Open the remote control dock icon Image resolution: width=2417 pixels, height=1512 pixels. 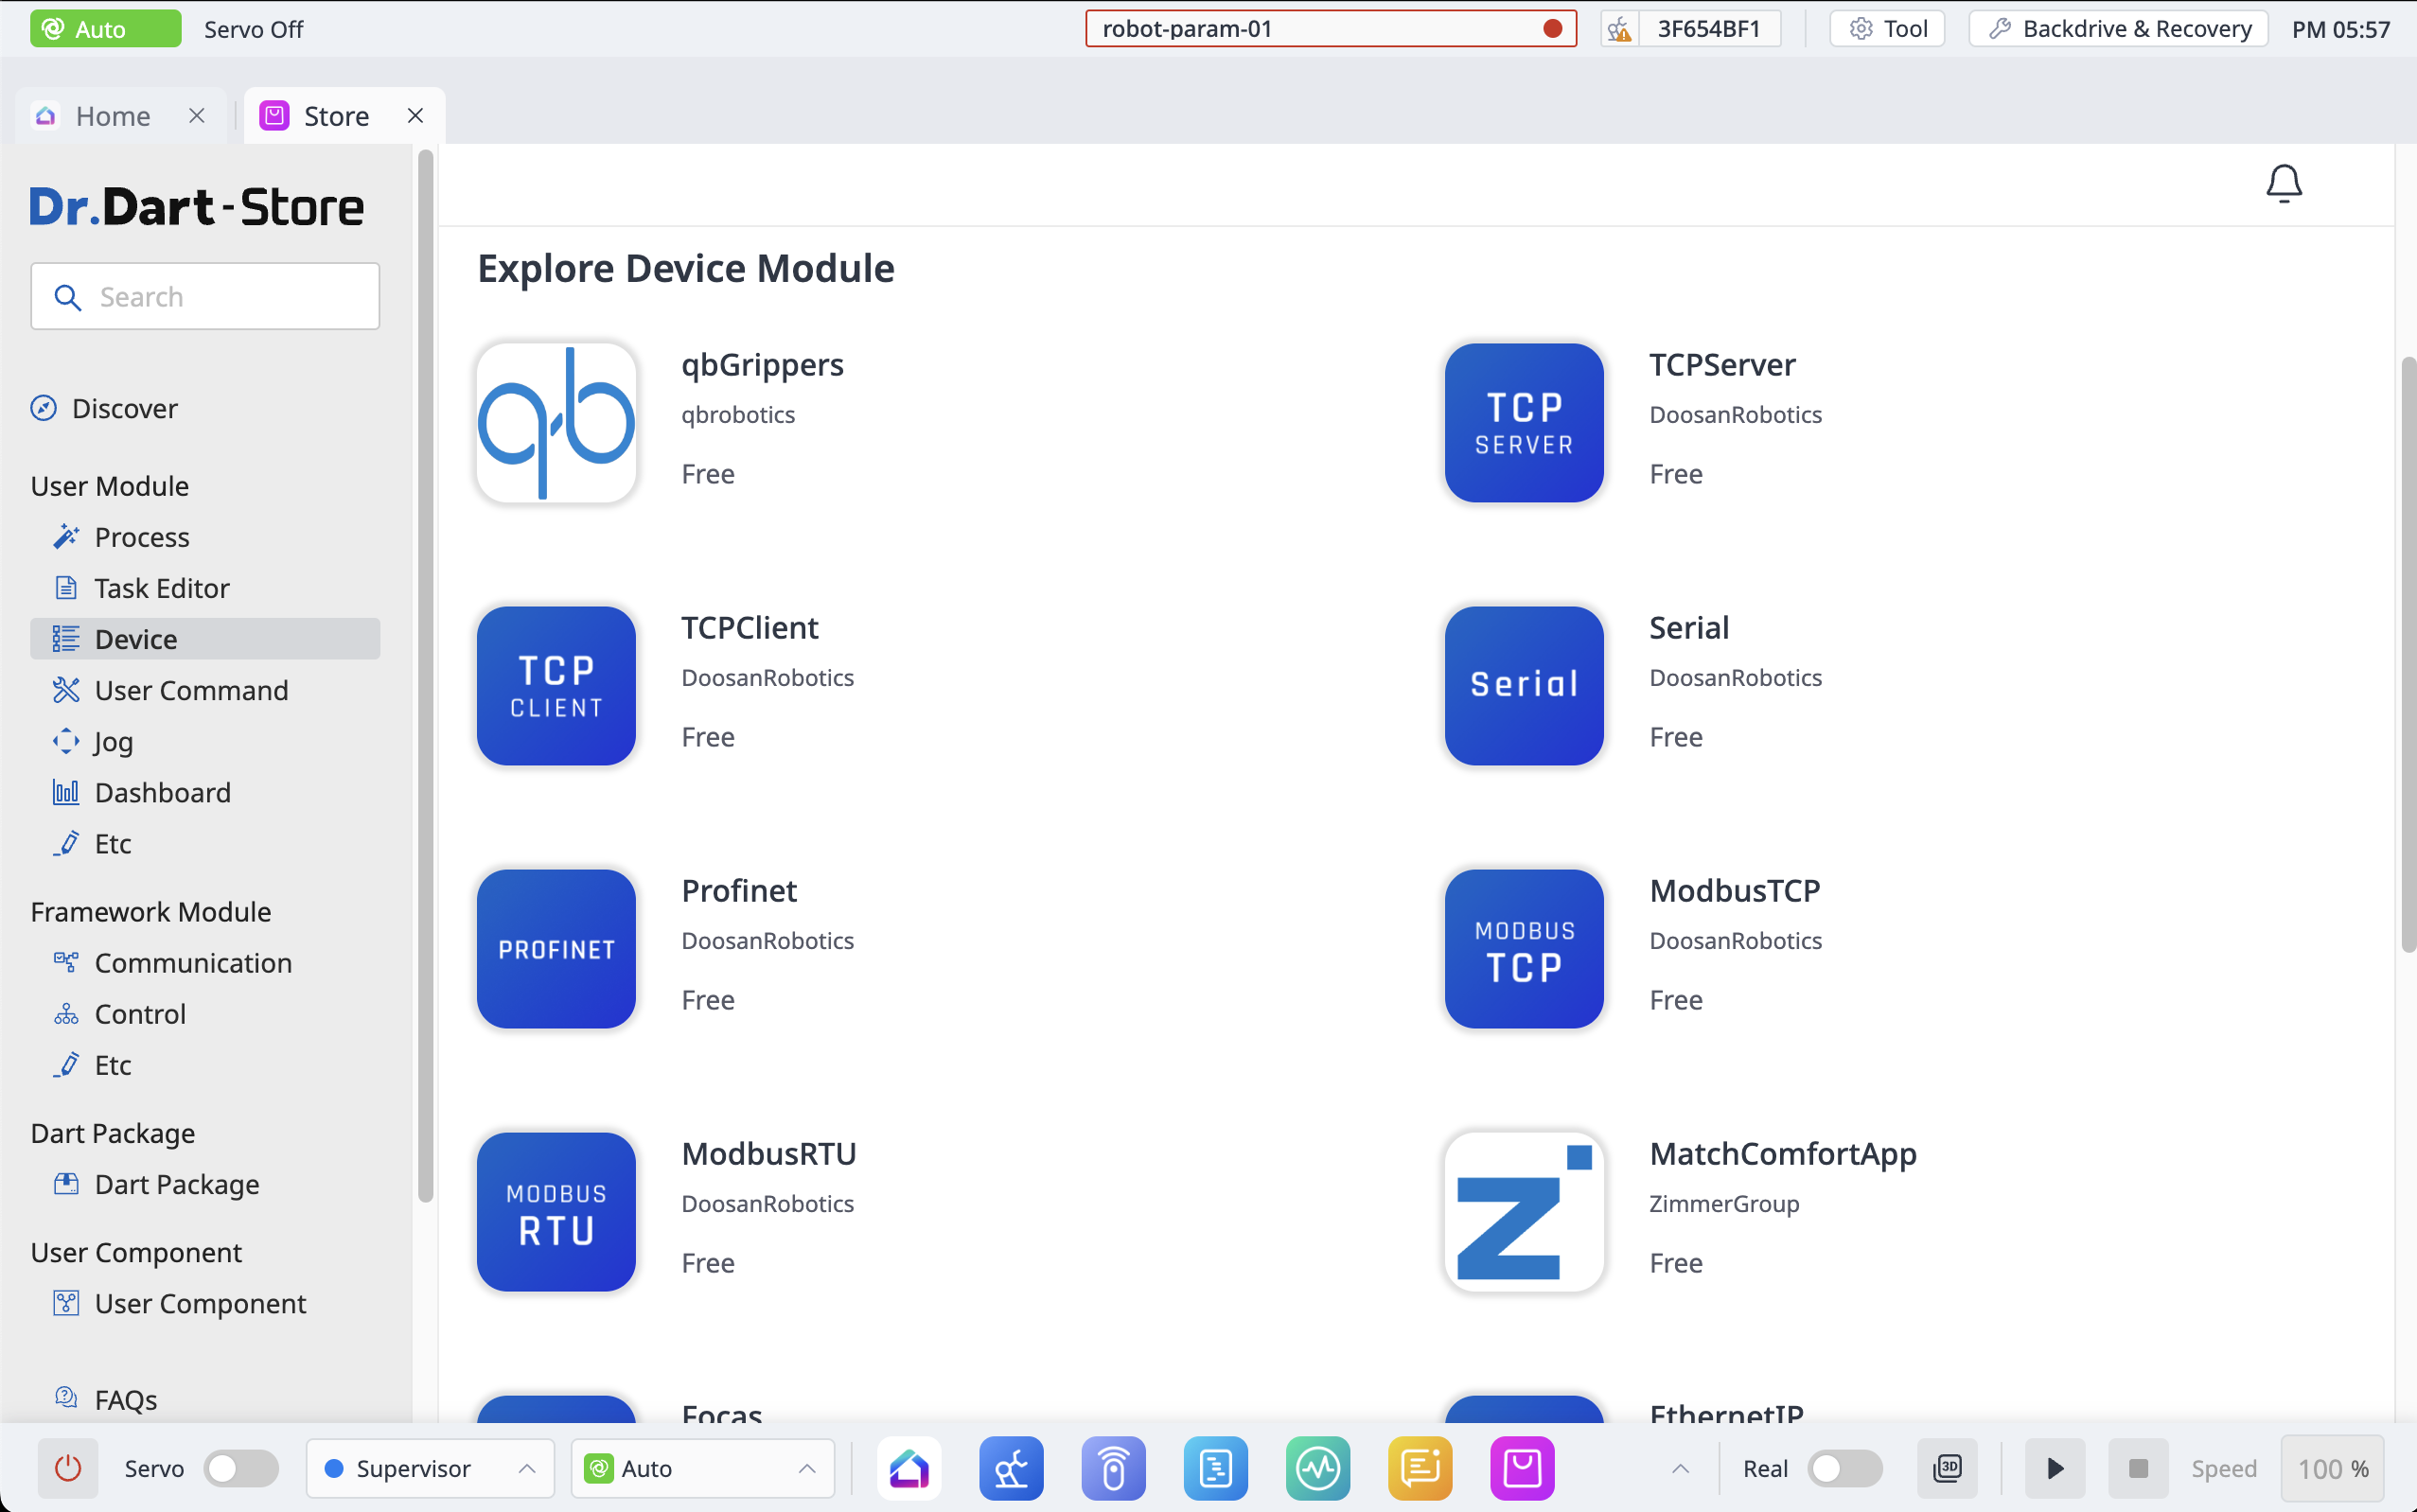click(x=1113, y=1468)
